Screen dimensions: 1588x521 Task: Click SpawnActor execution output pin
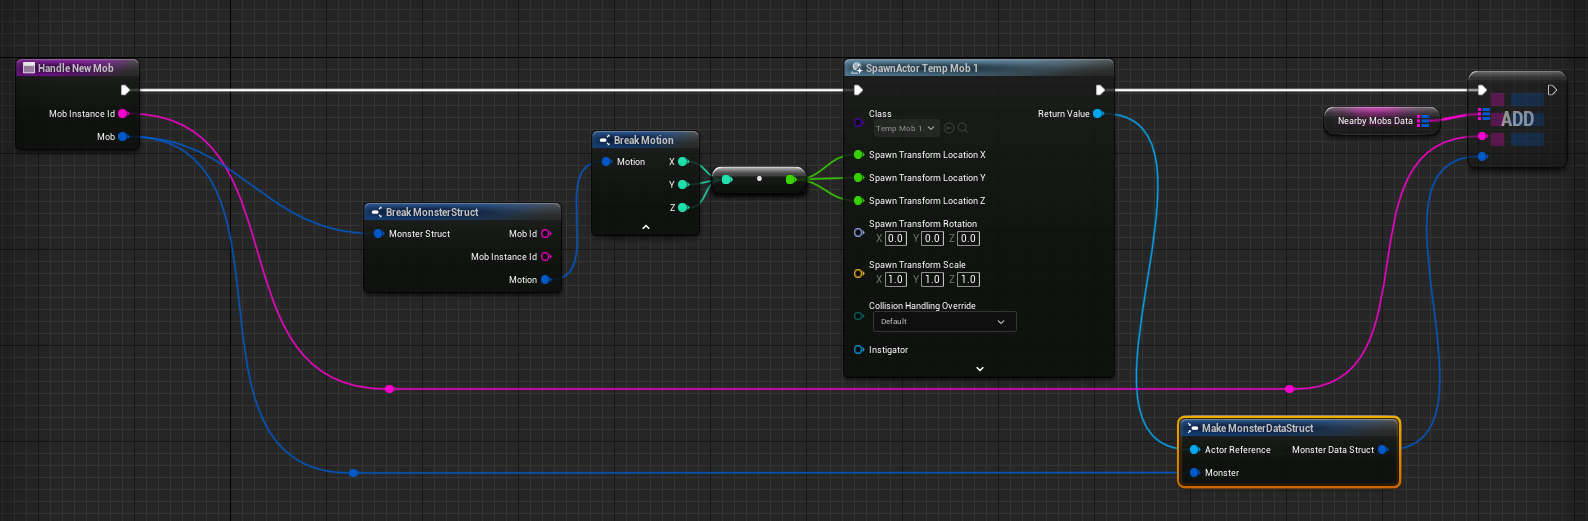(1100, 90)
